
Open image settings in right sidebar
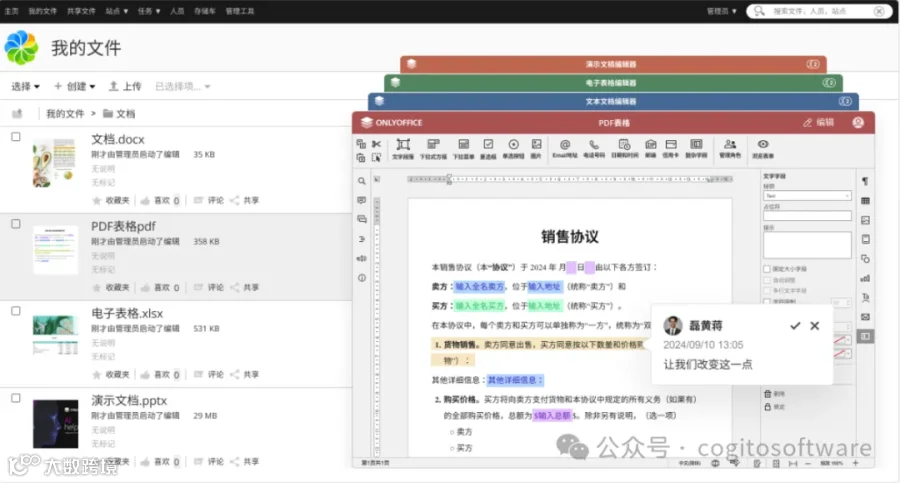click(x=865, y=220)
